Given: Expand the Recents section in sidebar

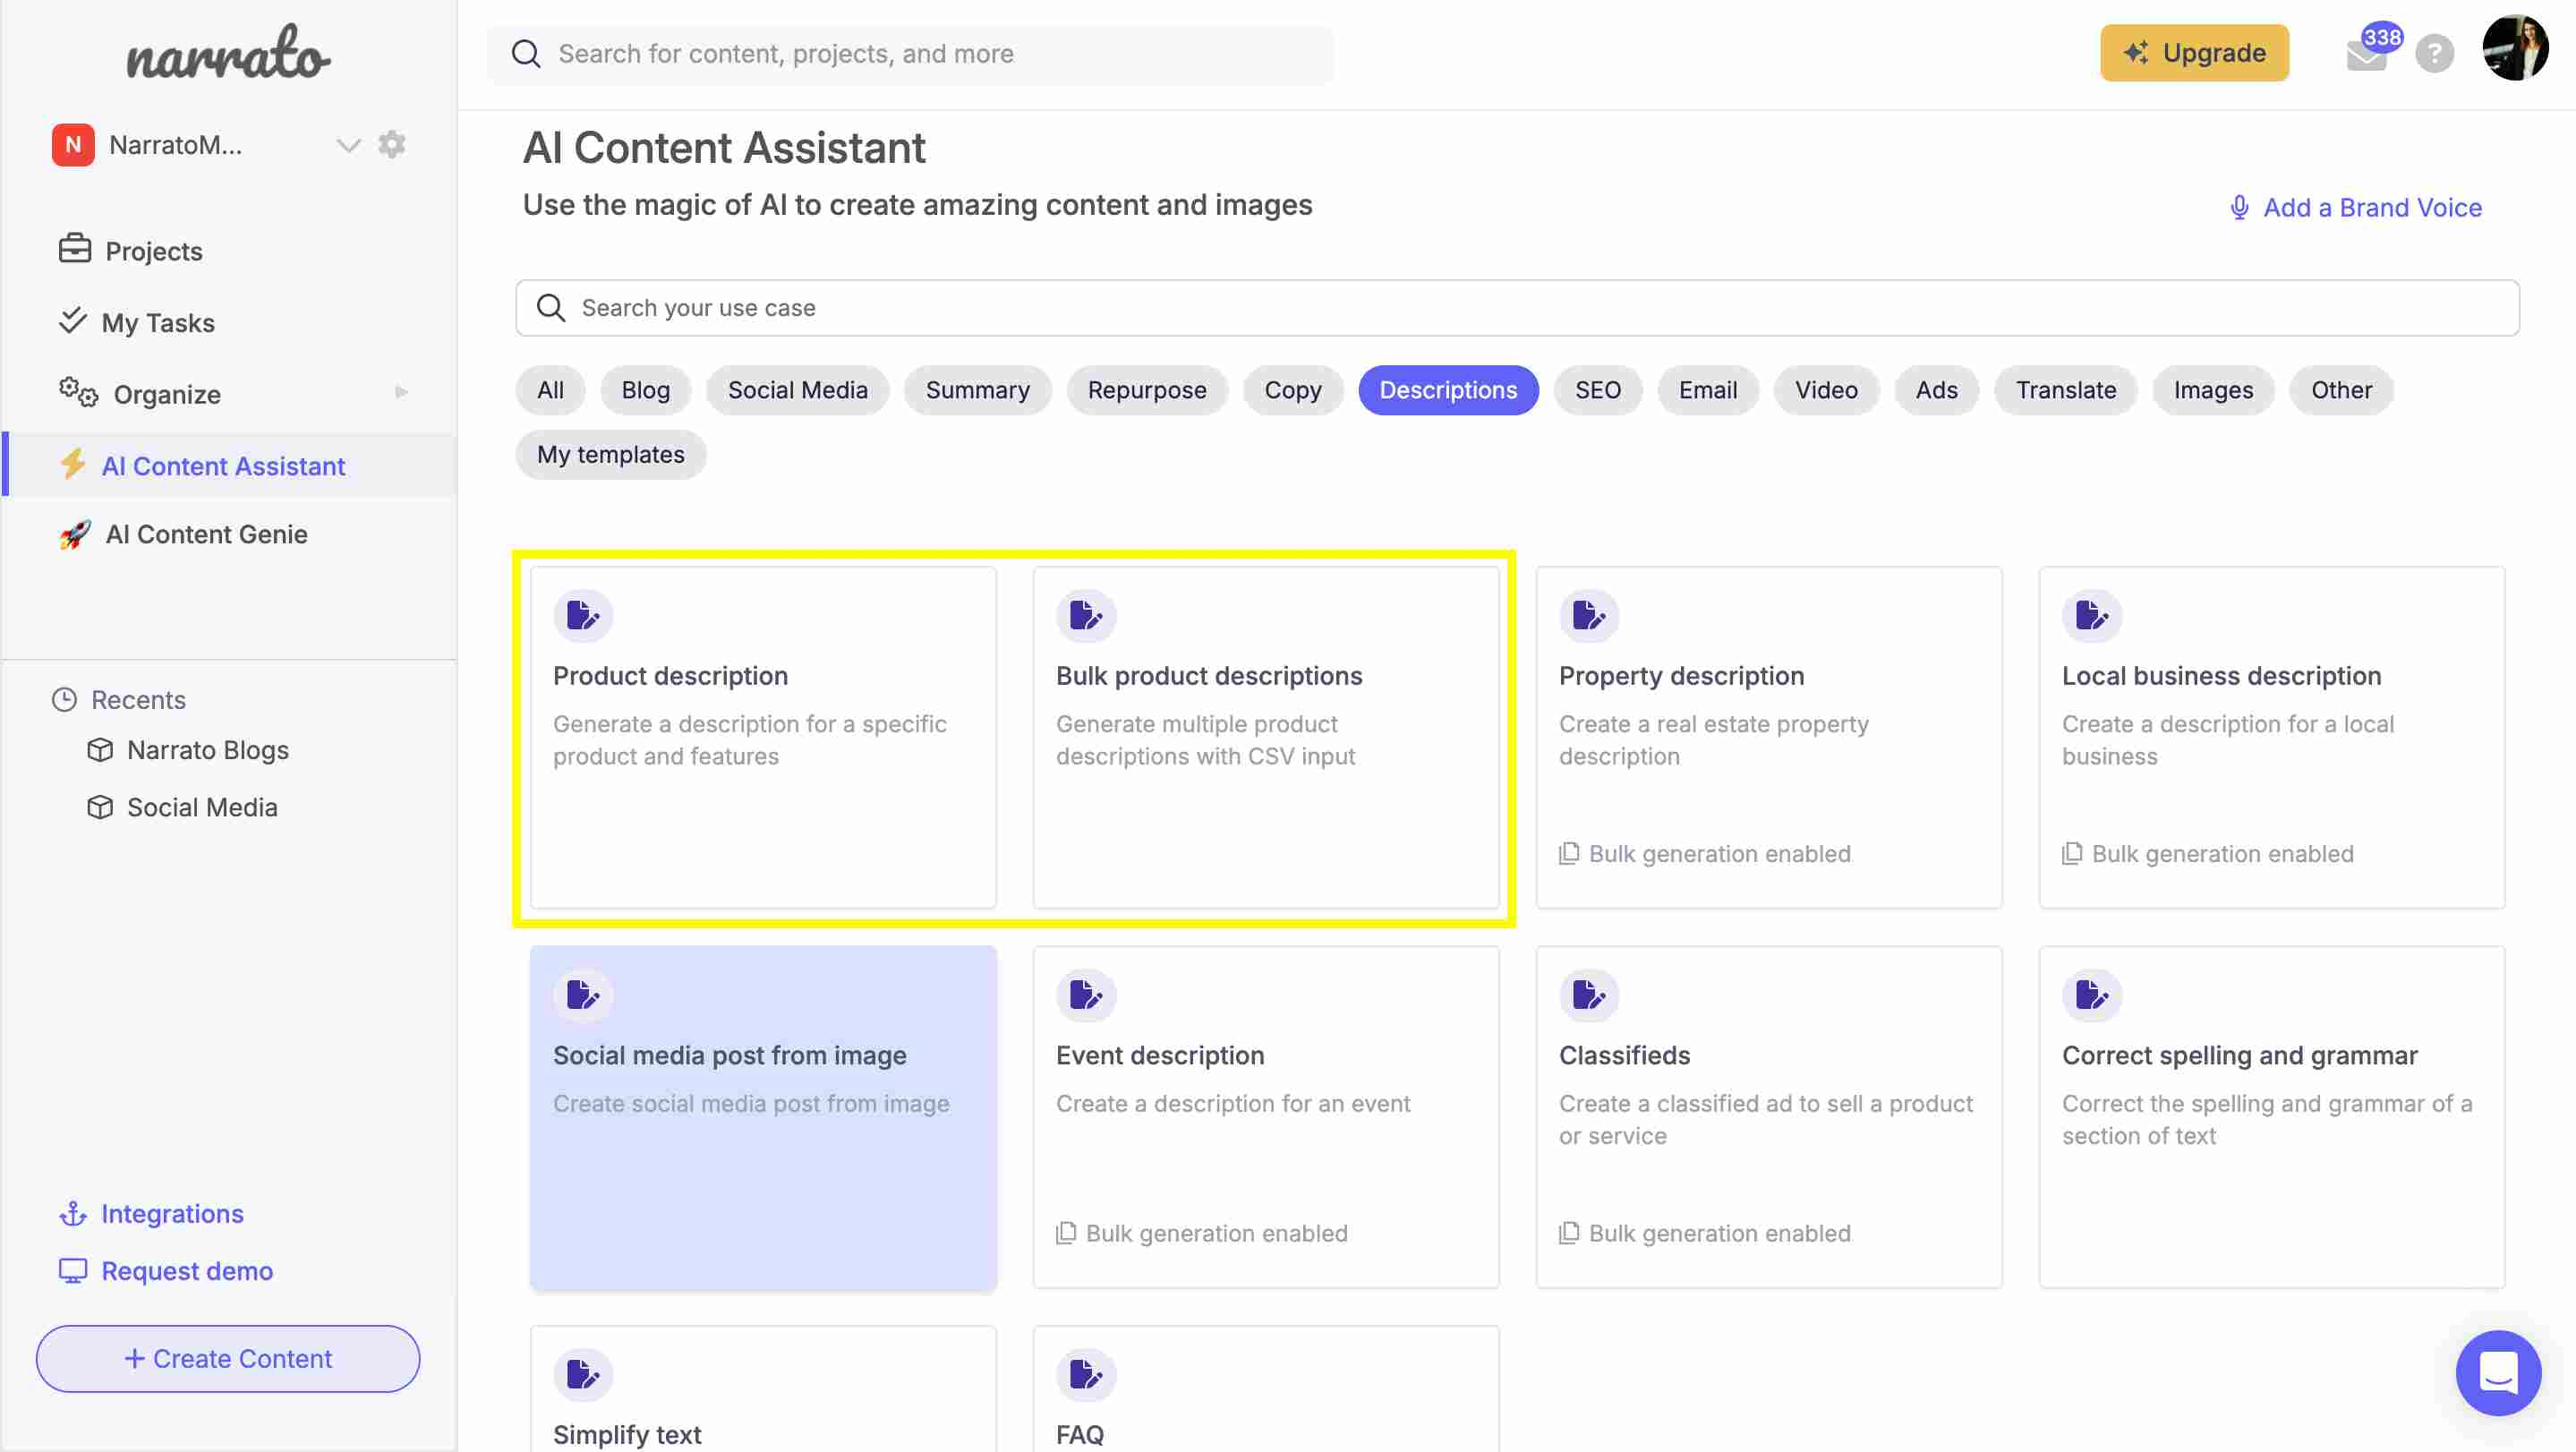Looking at the screenshot, I should [136, 698].
